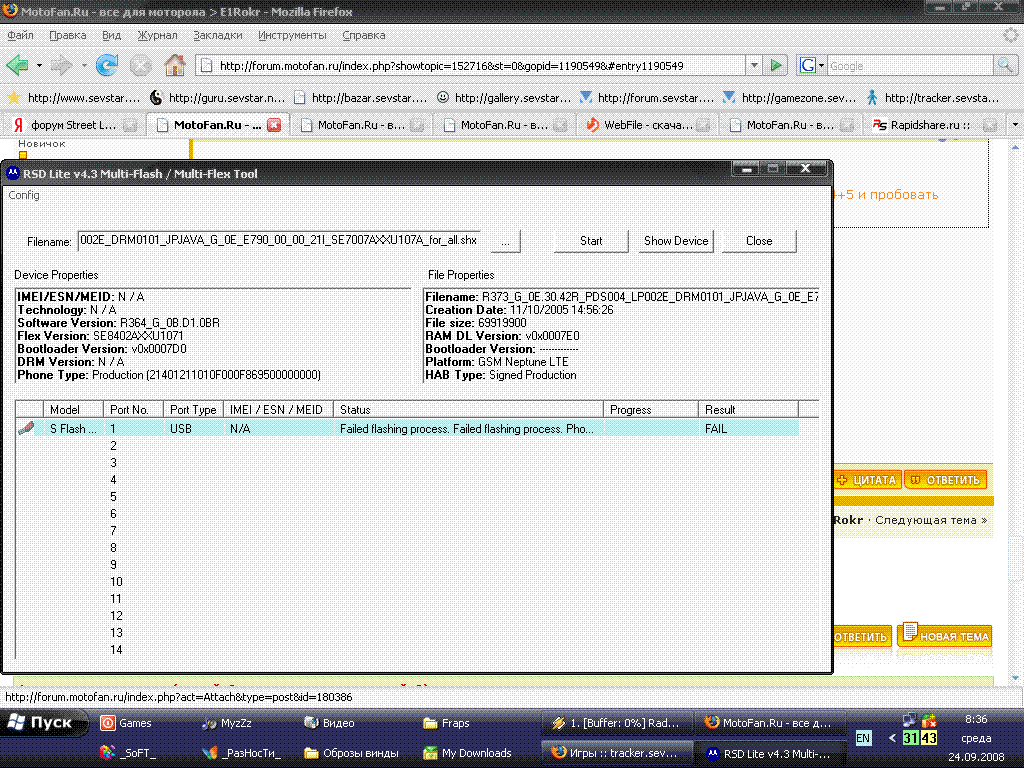
Task: Open the Вид menu
Action: coord(112,35)
